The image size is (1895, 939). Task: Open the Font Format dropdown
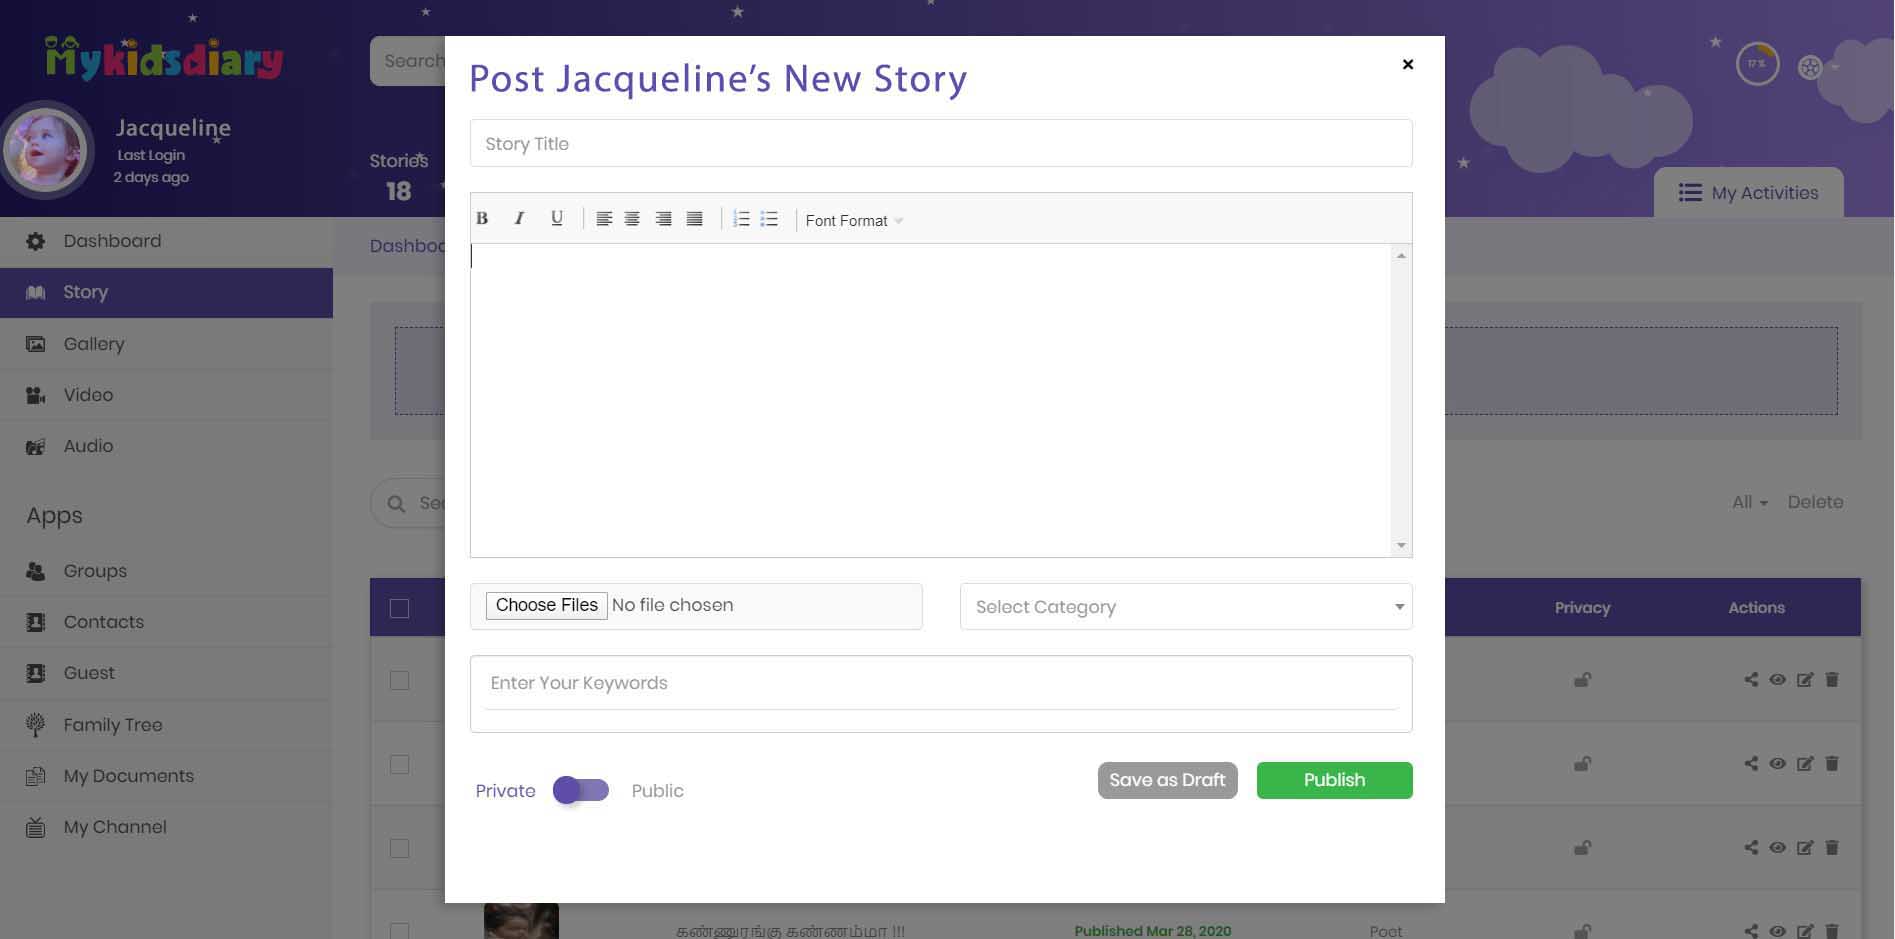pos(854,221)
